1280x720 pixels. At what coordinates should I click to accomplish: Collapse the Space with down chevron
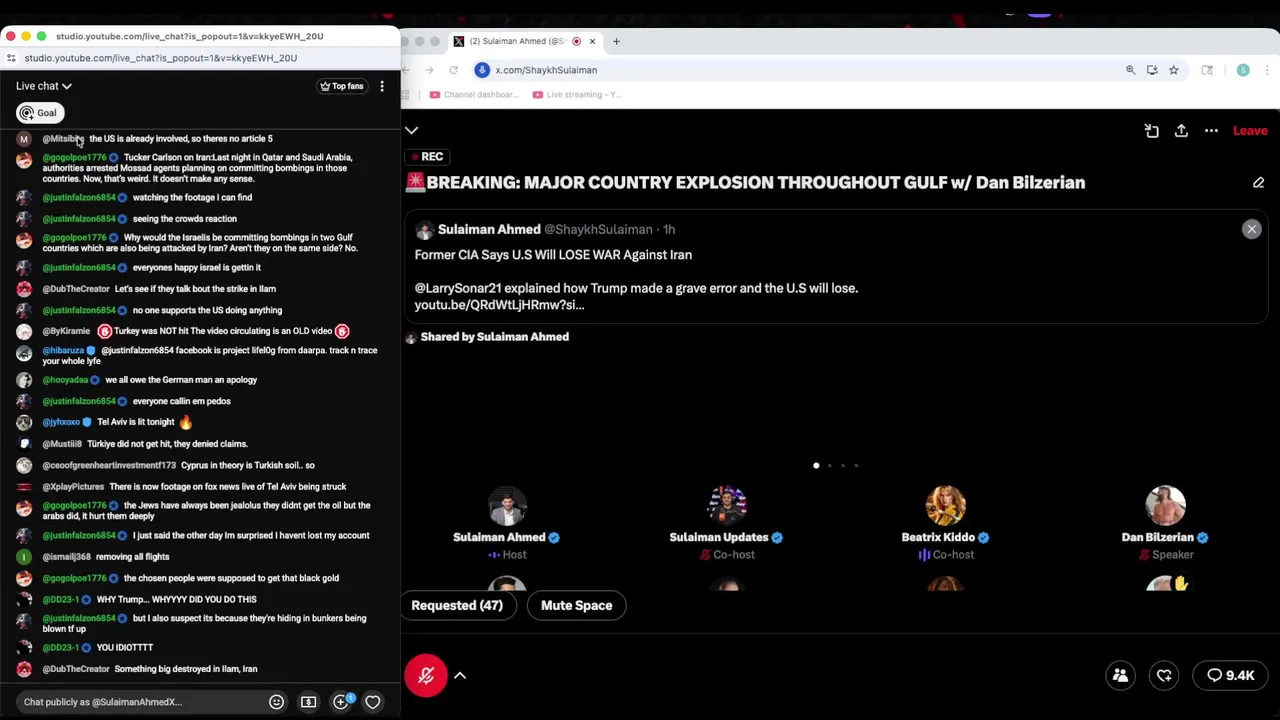pos(412,131)
